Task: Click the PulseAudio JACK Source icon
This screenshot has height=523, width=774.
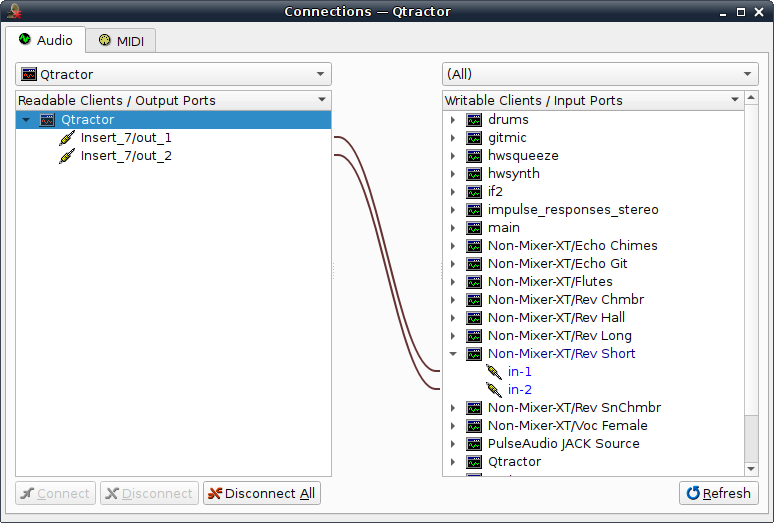Action: point(474,444)
